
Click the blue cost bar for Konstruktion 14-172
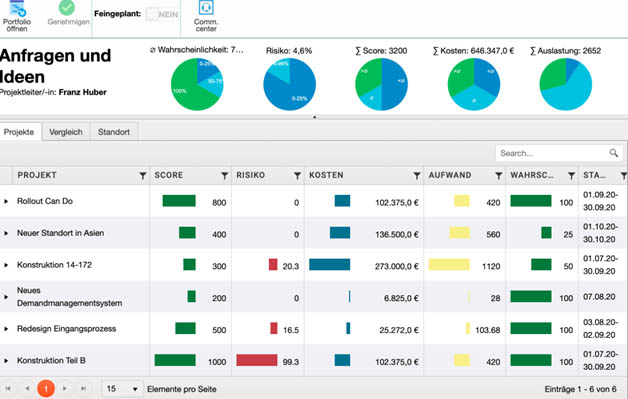330,264
